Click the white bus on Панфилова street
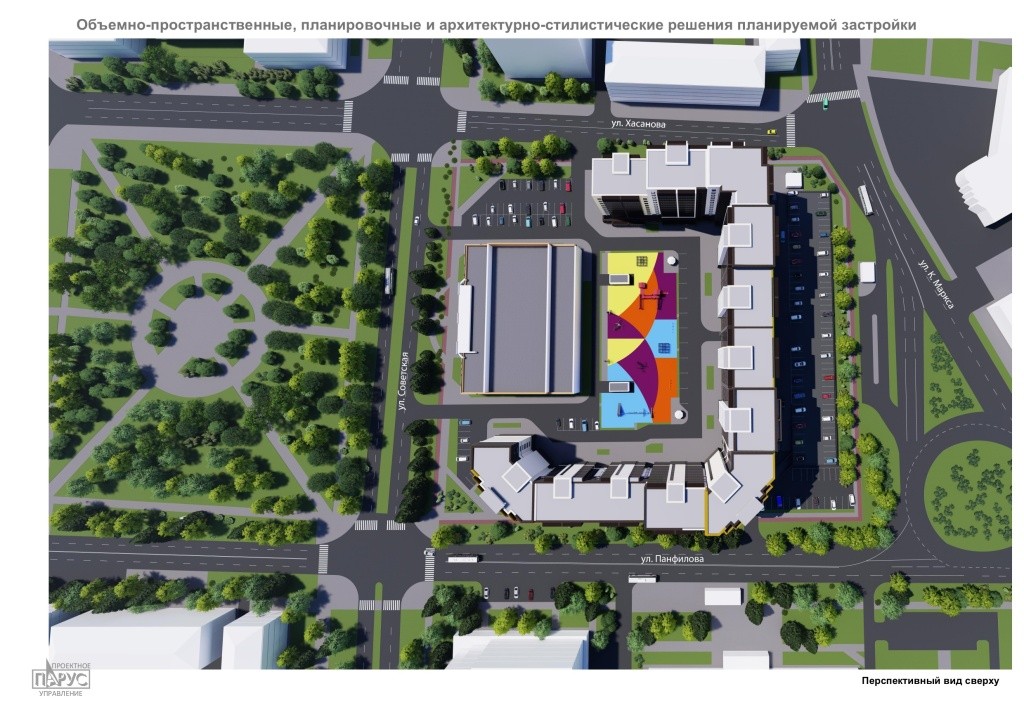The width and height of the screenshot is (1024, 724). coord(463,560)
